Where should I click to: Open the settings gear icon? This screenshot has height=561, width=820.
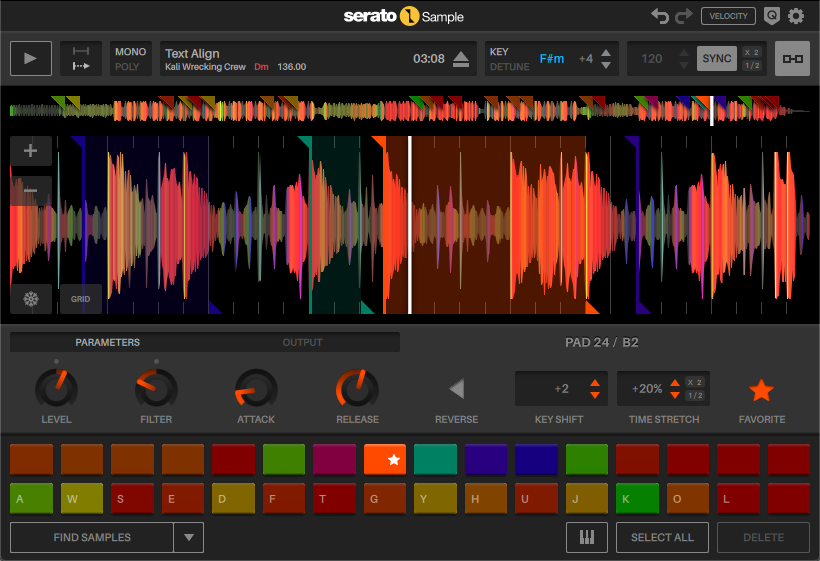[x=796, y=16]
